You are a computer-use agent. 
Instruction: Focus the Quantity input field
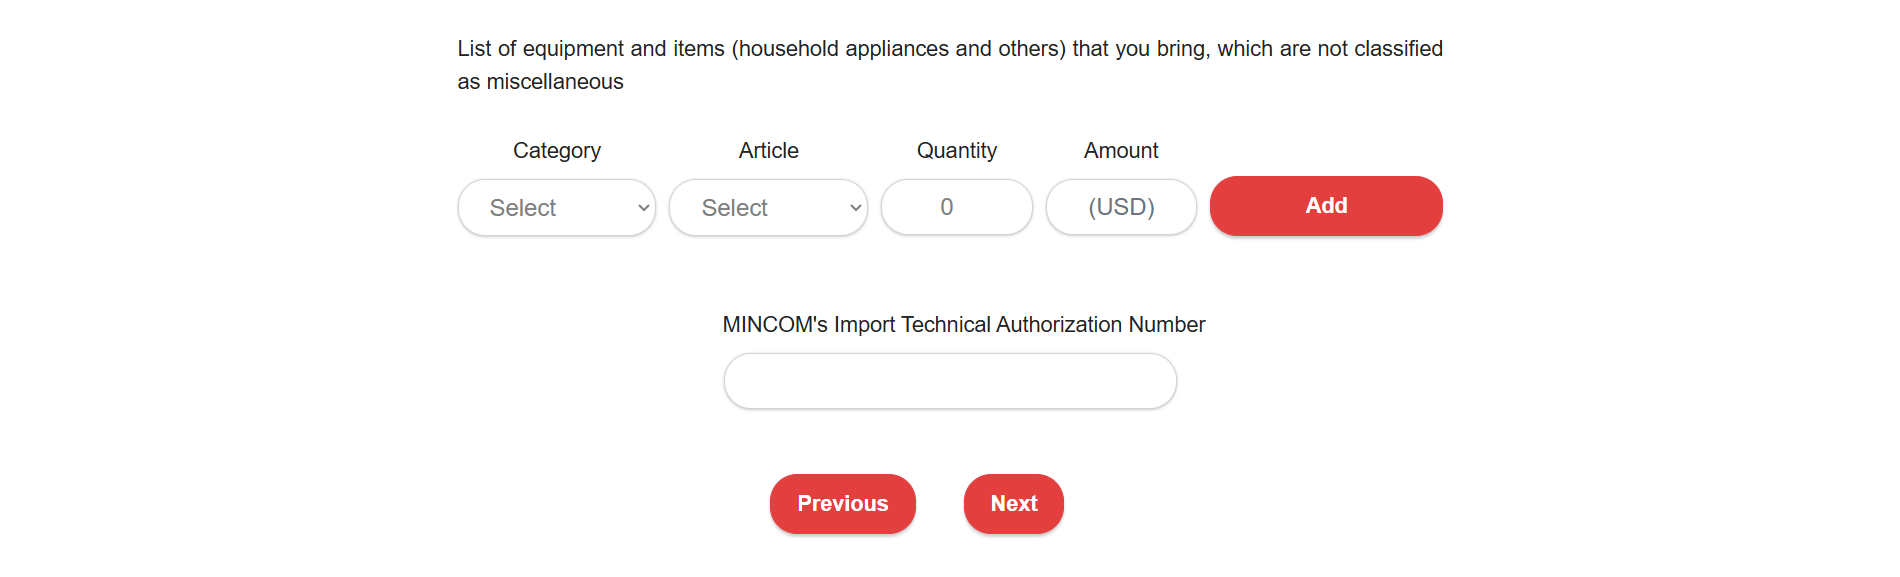point(956,207)
